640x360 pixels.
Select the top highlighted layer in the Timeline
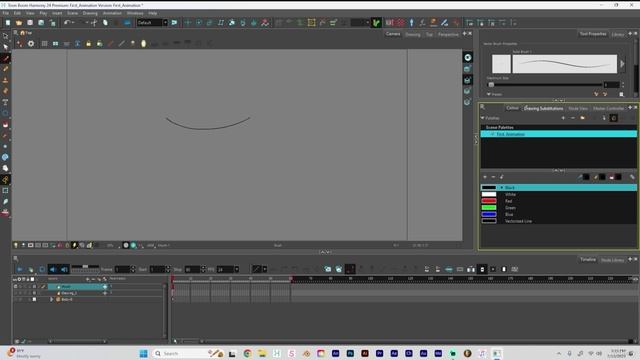coord(78,287)
